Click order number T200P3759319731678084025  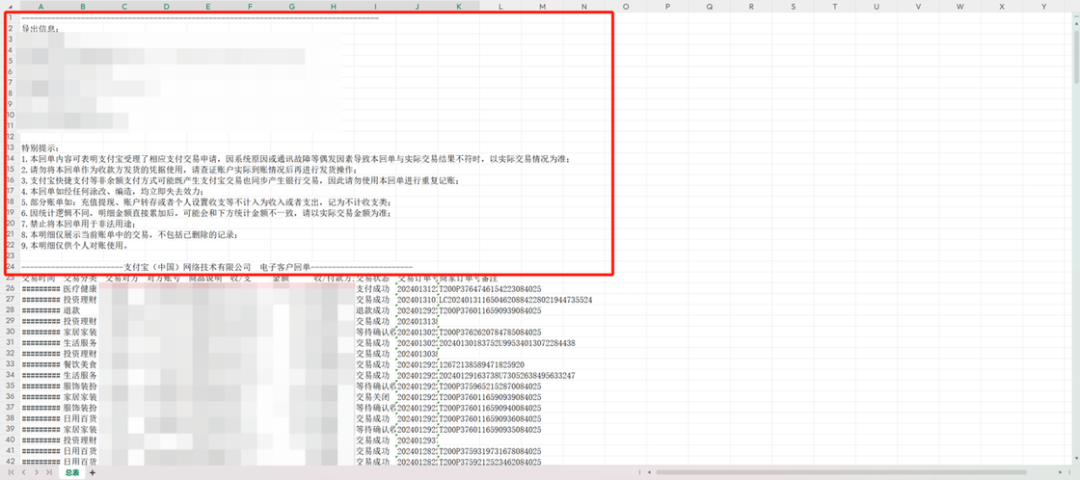[490, 451]
